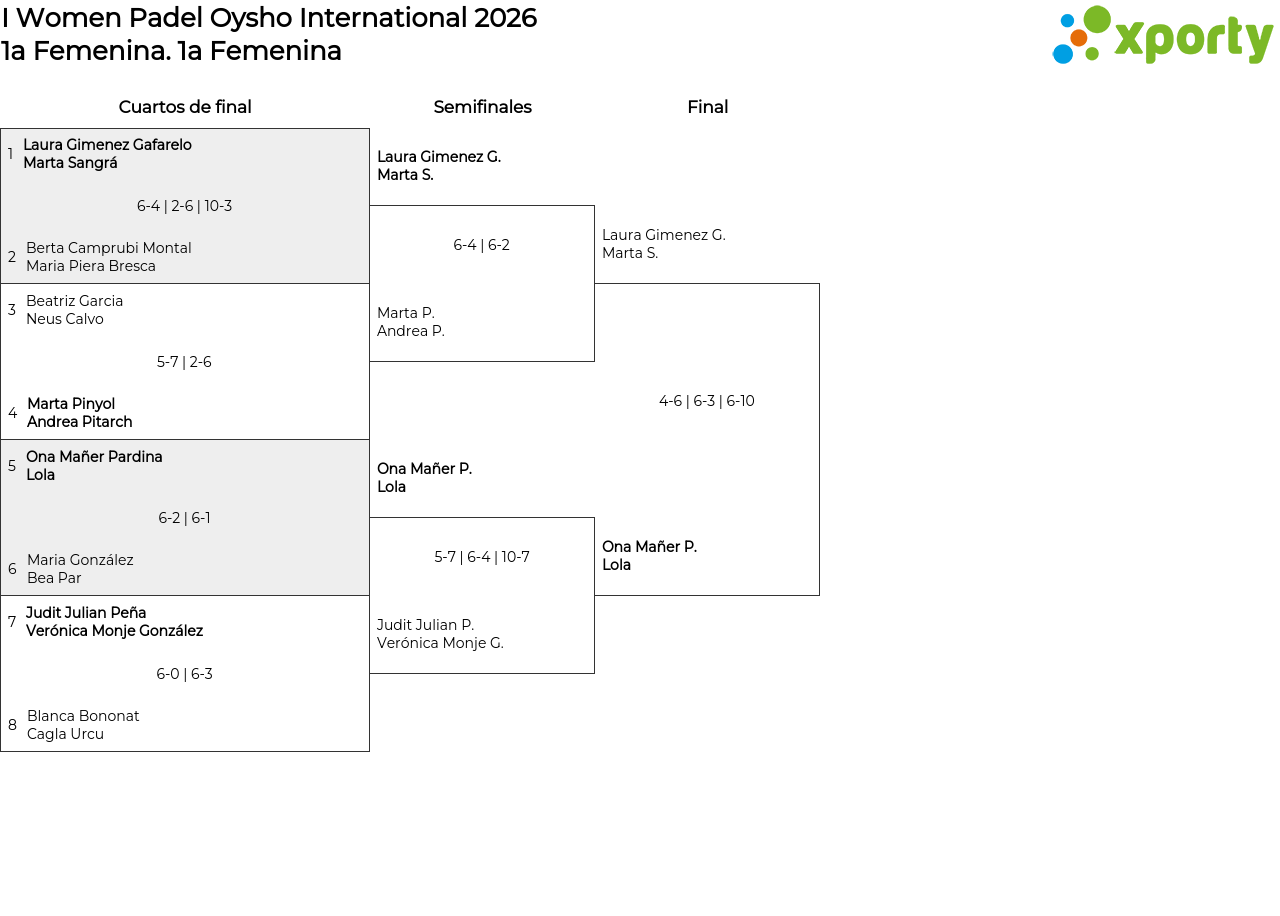The image size is (1280, 916).
Task: Click the Cuartos de final column header
Action: (x=185, y=107)
